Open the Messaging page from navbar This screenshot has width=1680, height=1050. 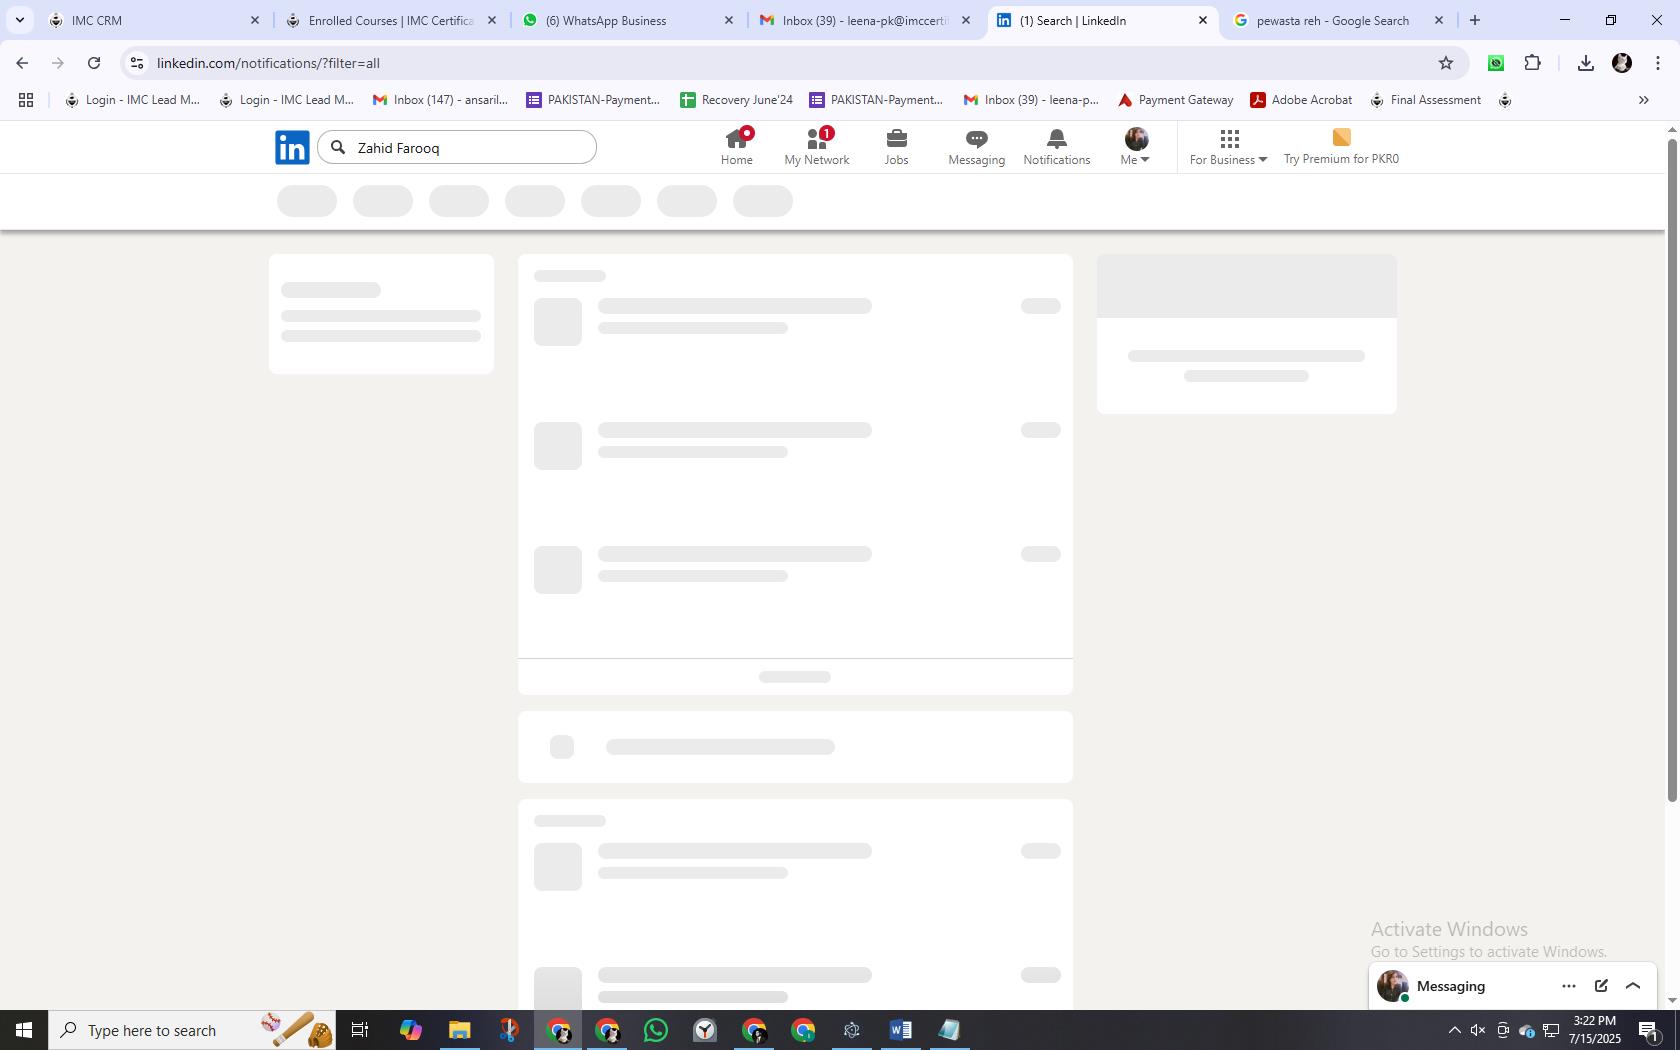point(977,147)
